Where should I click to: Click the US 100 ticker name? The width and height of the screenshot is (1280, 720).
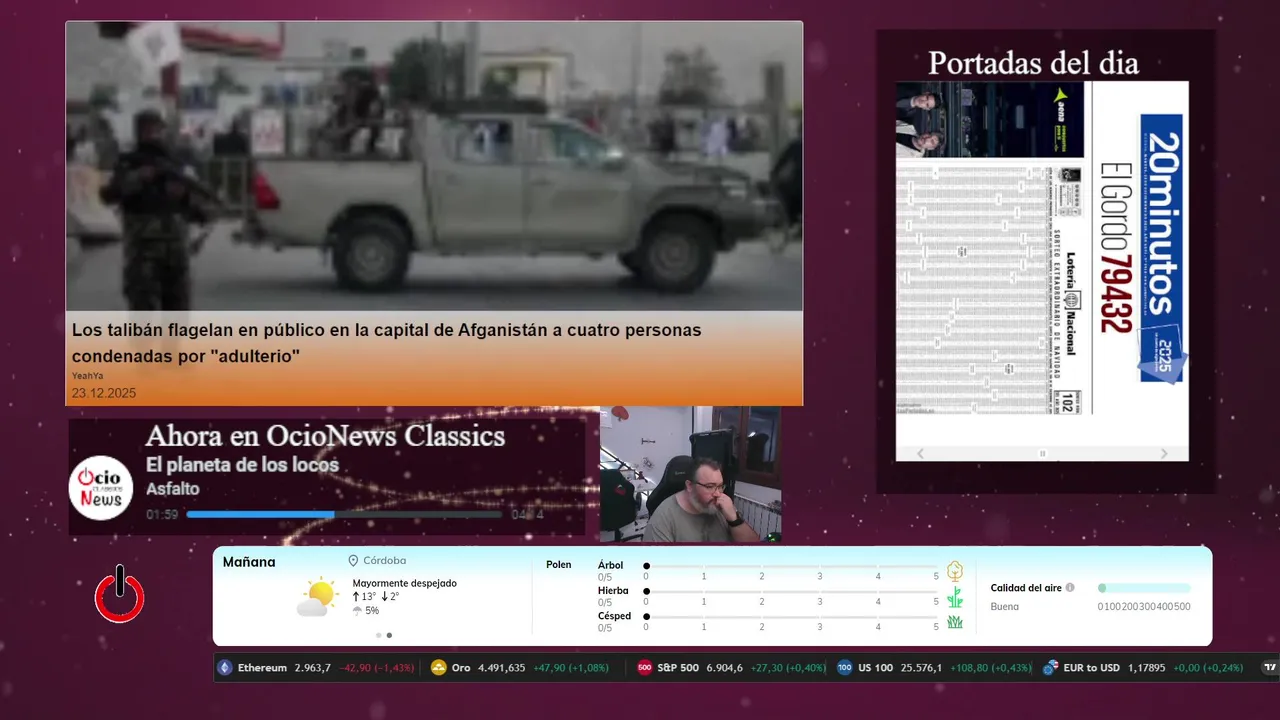875,668
